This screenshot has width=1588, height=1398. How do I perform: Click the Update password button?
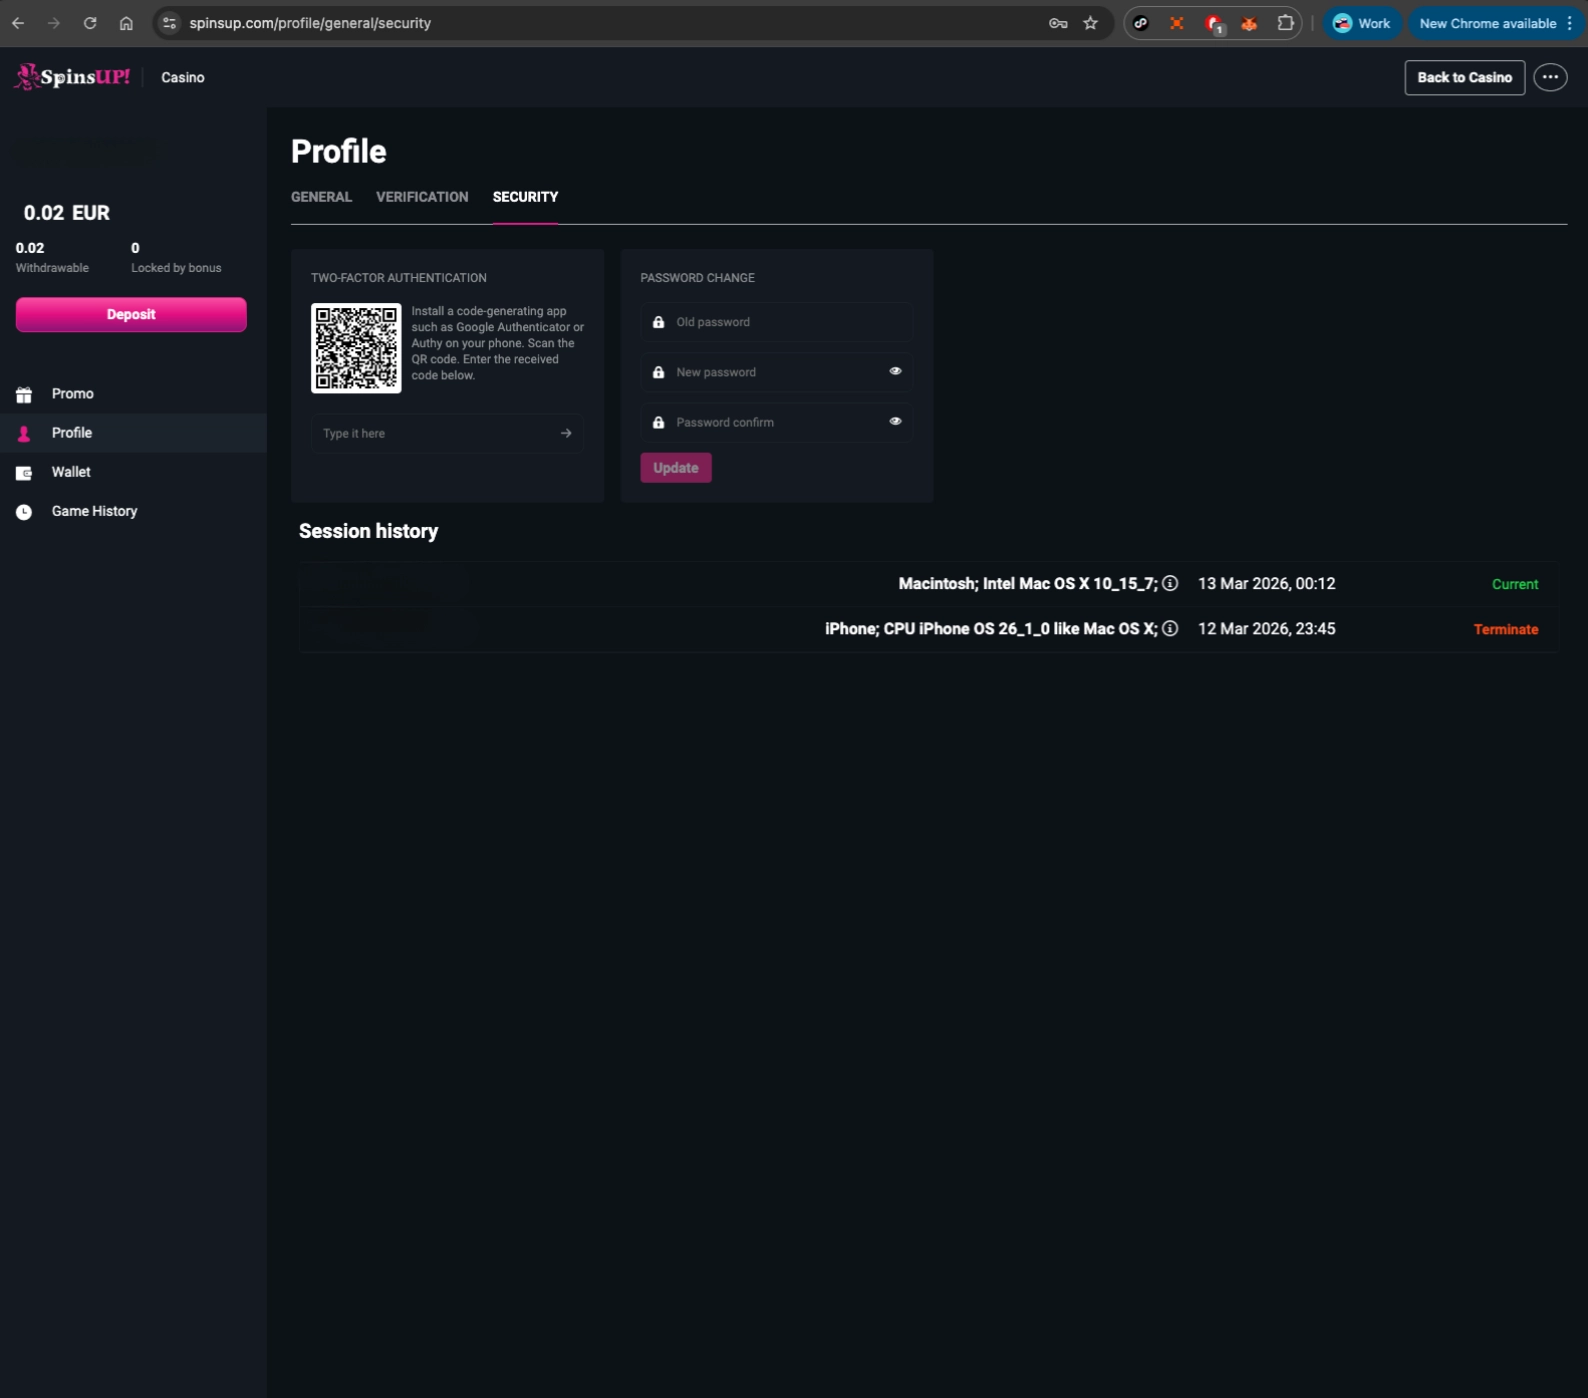676,468
